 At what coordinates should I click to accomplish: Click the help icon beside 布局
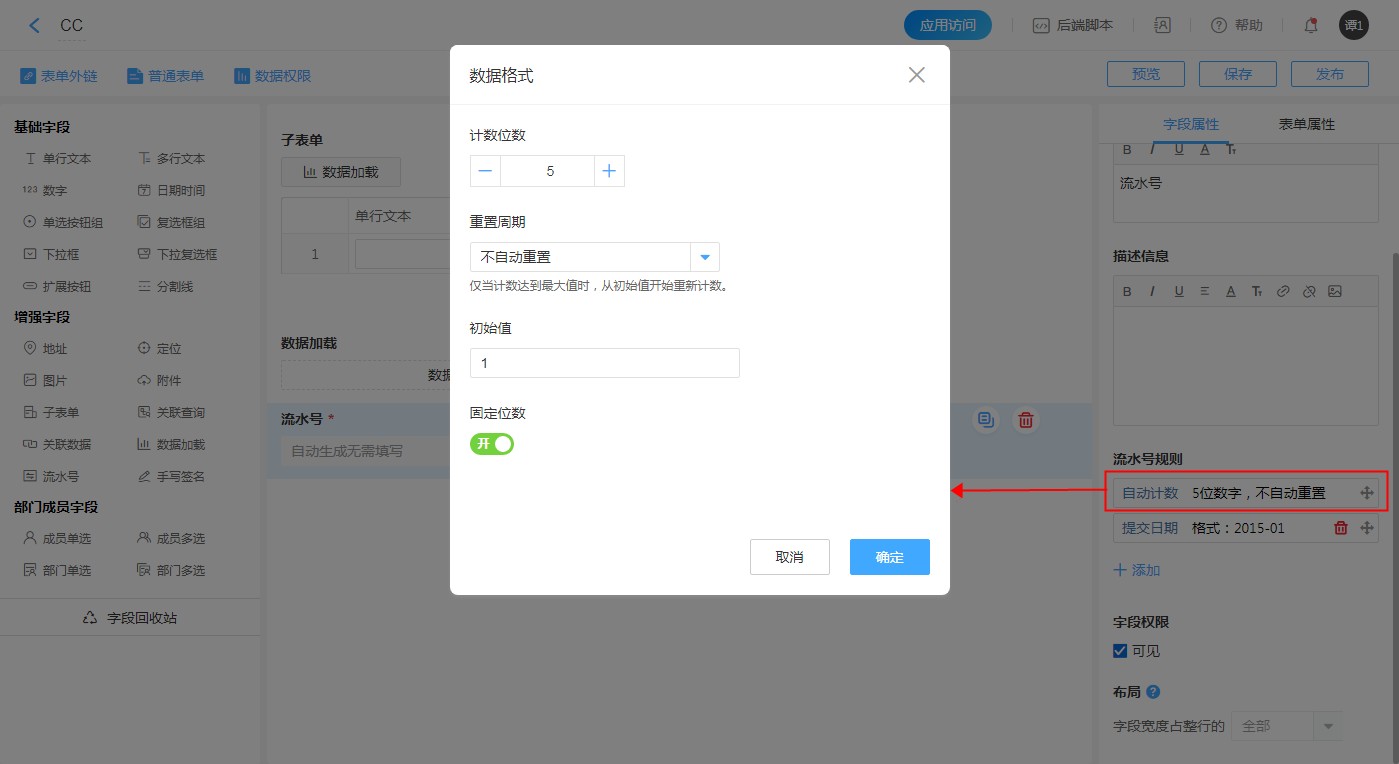1153,692
